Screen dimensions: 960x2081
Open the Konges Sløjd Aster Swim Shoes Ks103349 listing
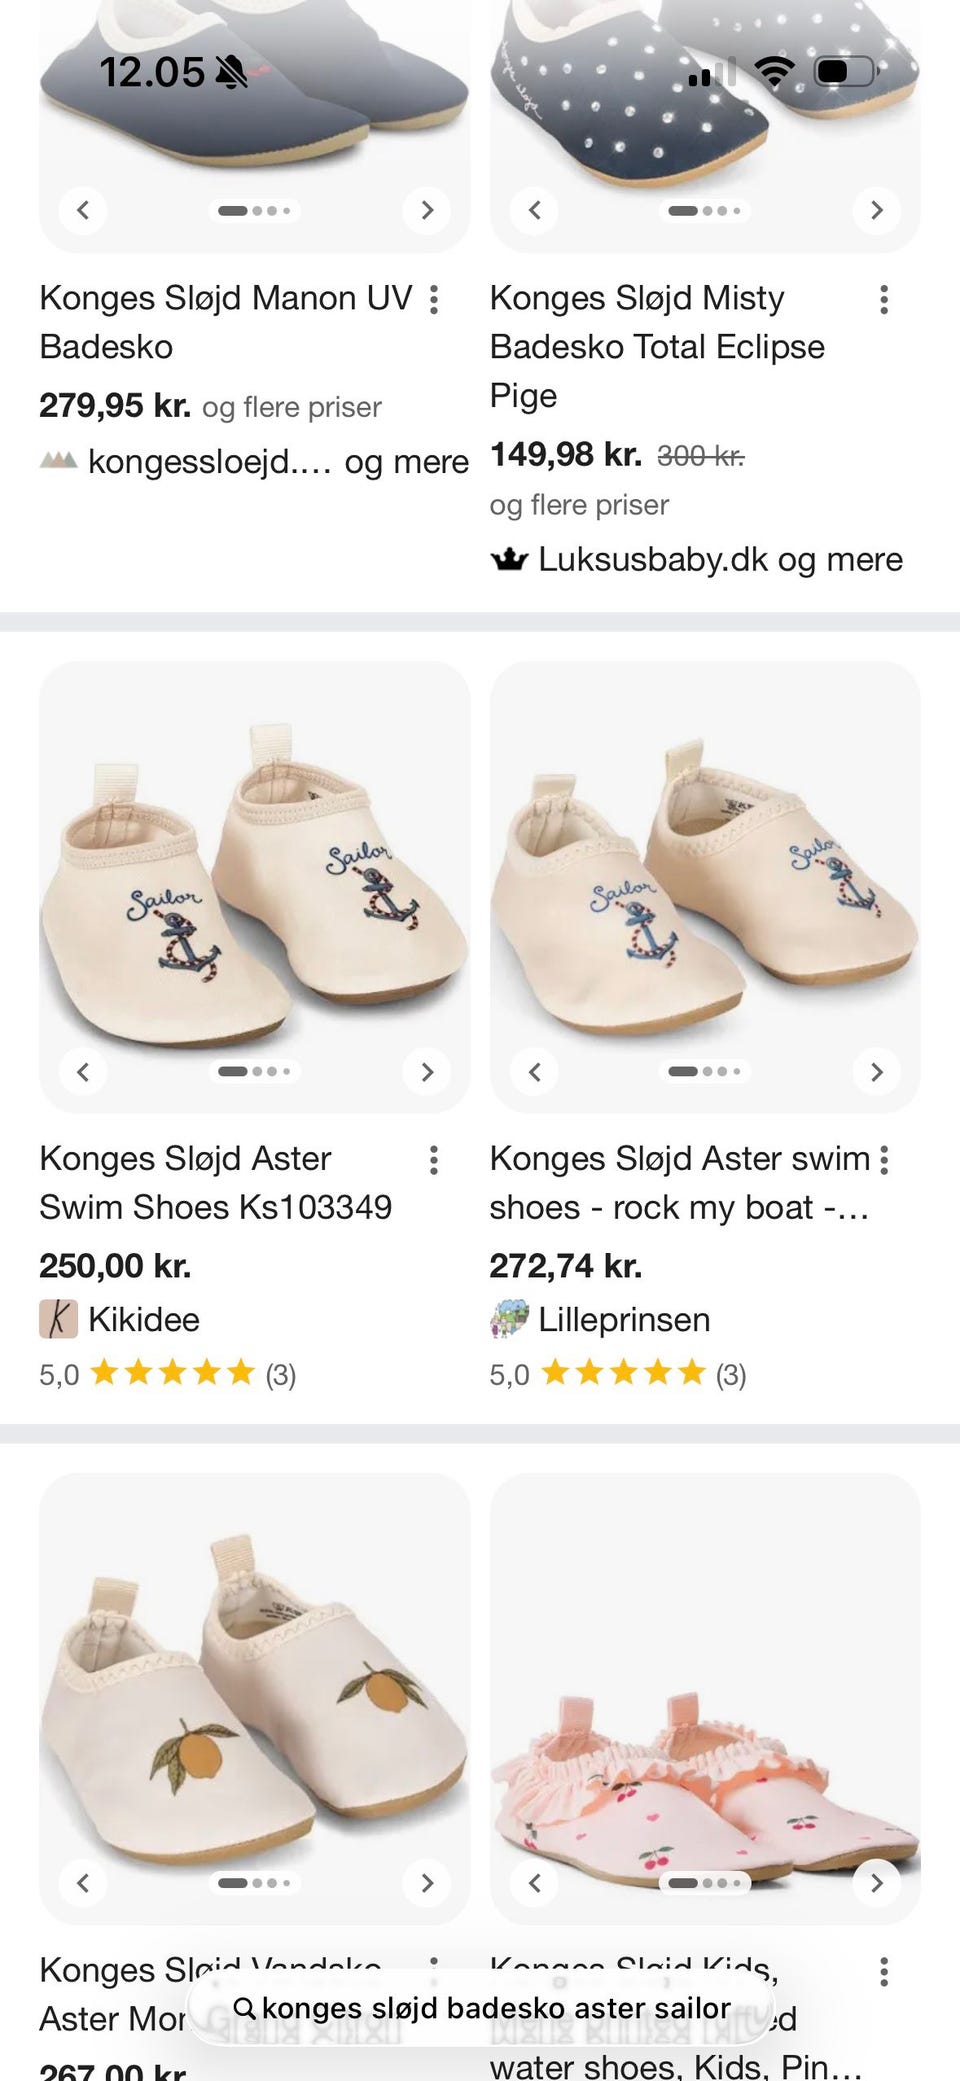click(x=215, y=1182)
